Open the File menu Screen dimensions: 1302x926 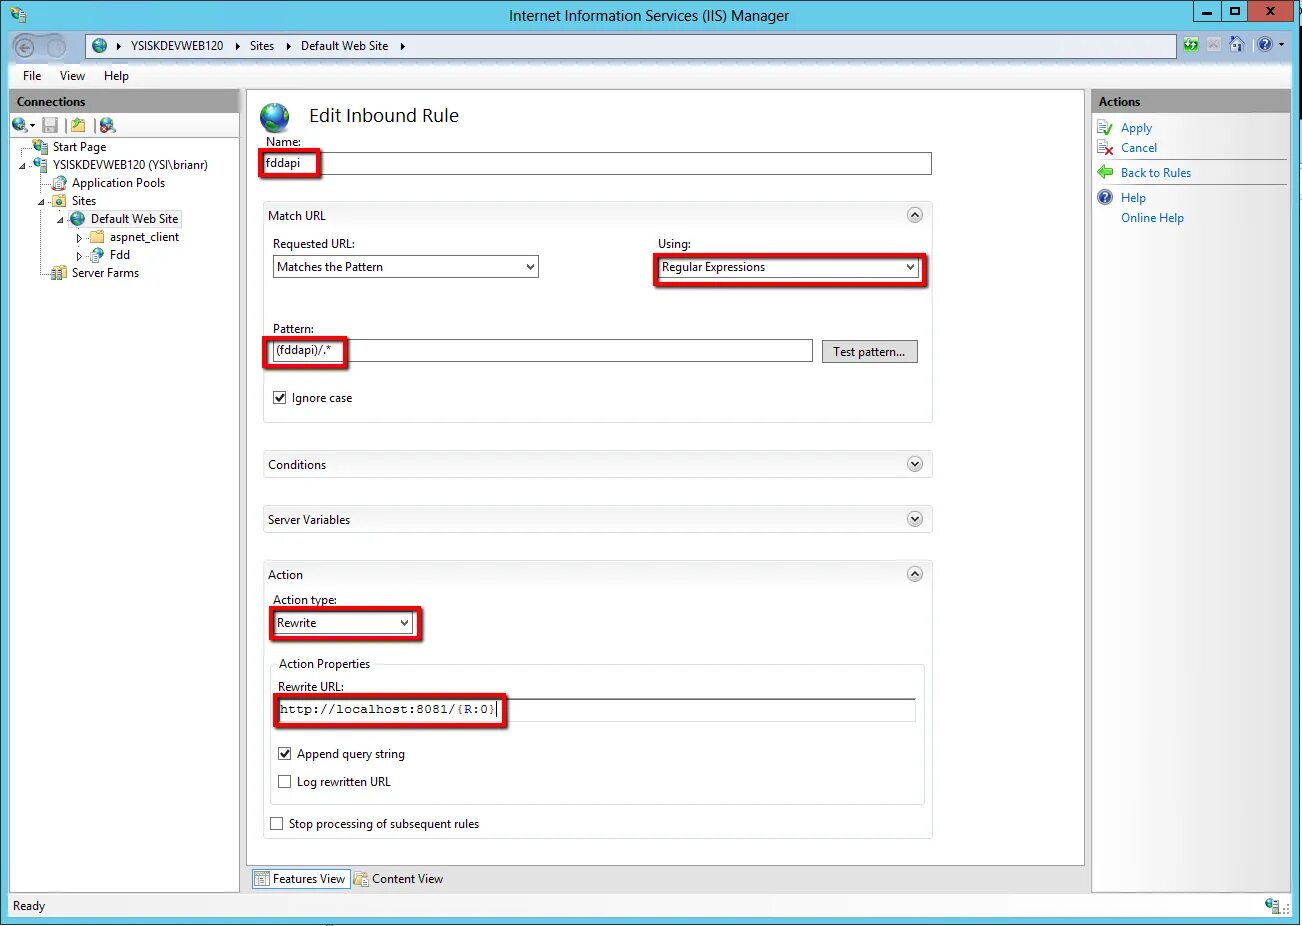coord(32,76)
